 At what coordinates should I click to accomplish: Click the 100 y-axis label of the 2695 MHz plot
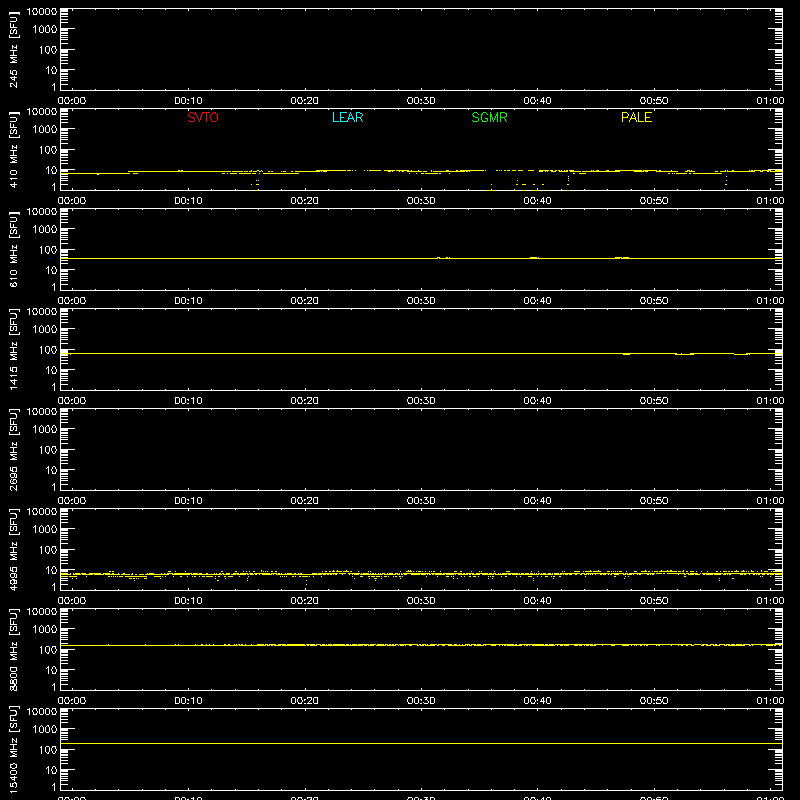coord(48,450)
